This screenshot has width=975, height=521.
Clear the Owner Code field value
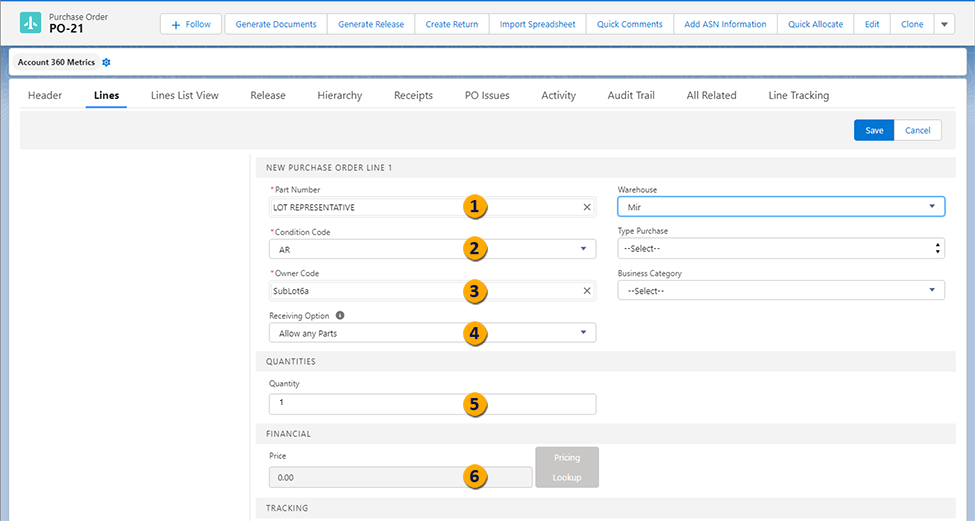587,291
